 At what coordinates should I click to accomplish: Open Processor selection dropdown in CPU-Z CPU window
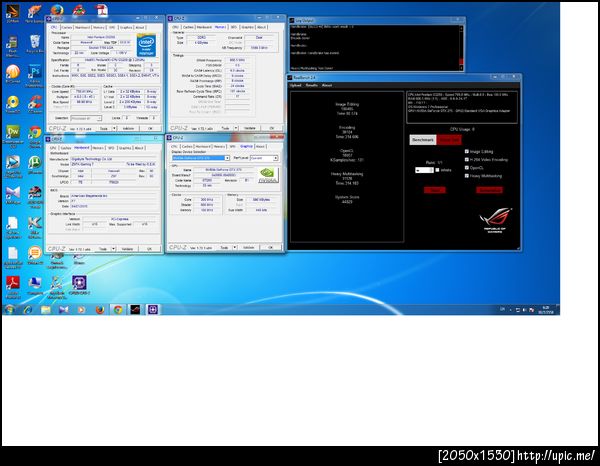click(x=86, y=118)
